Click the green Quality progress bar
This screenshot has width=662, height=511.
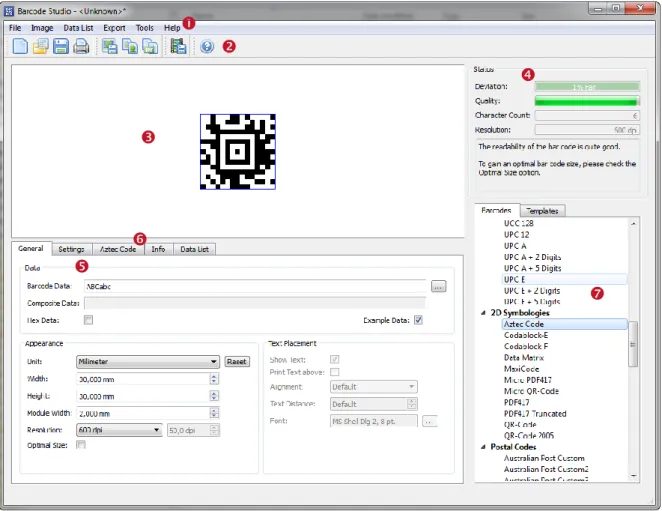587,101
